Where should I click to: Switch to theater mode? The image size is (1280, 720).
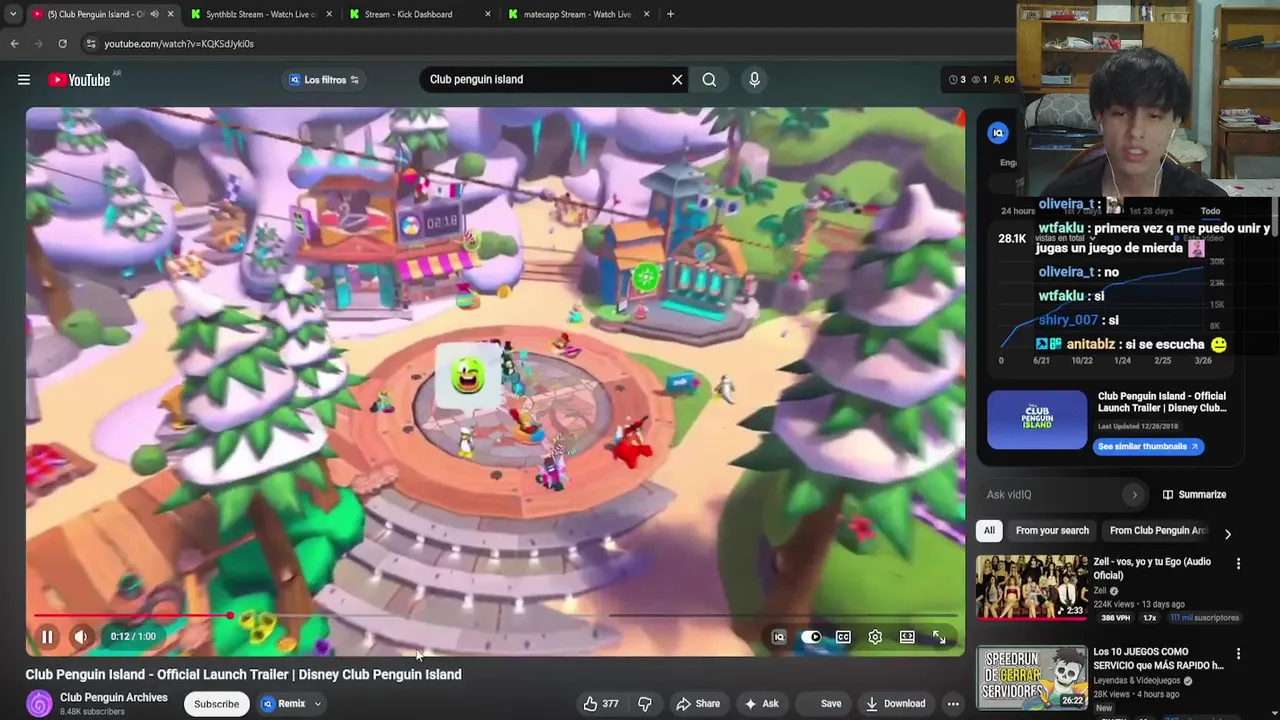click(907, 637)
